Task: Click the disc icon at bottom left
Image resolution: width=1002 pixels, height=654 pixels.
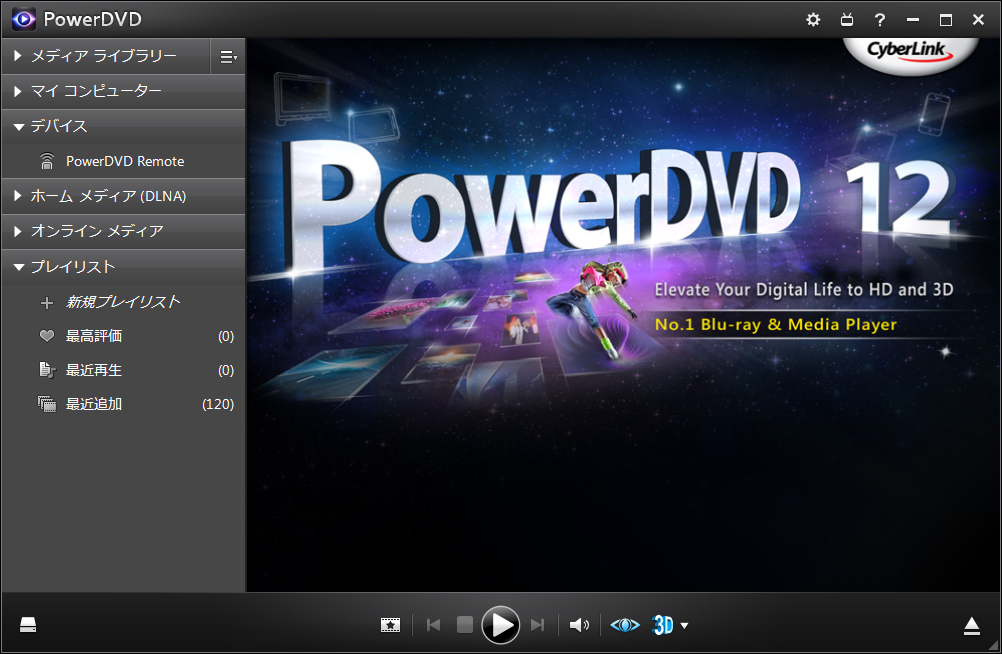Action: 28,624
